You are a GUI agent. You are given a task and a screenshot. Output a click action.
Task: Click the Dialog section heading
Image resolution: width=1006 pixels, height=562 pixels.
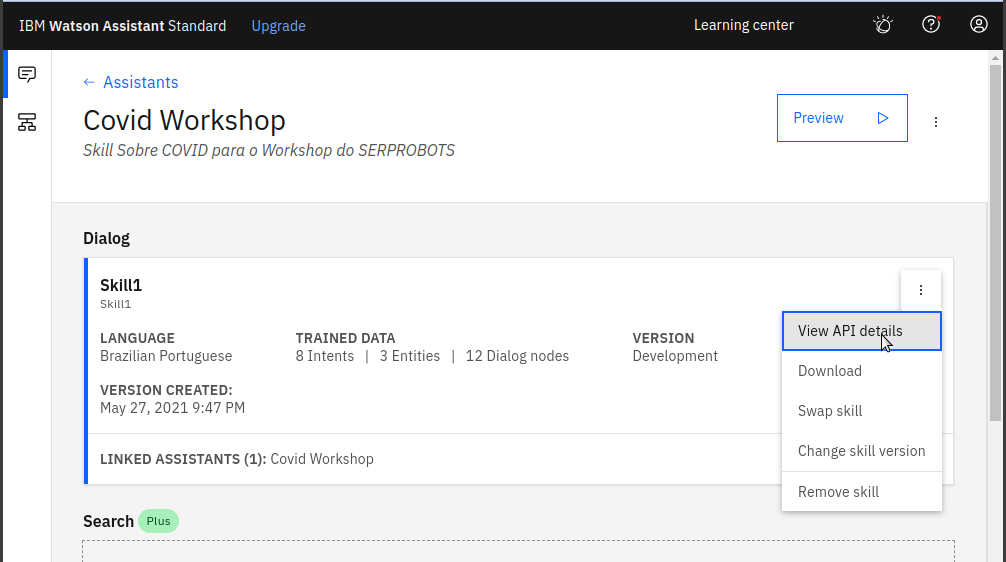(x=107, y=238)
